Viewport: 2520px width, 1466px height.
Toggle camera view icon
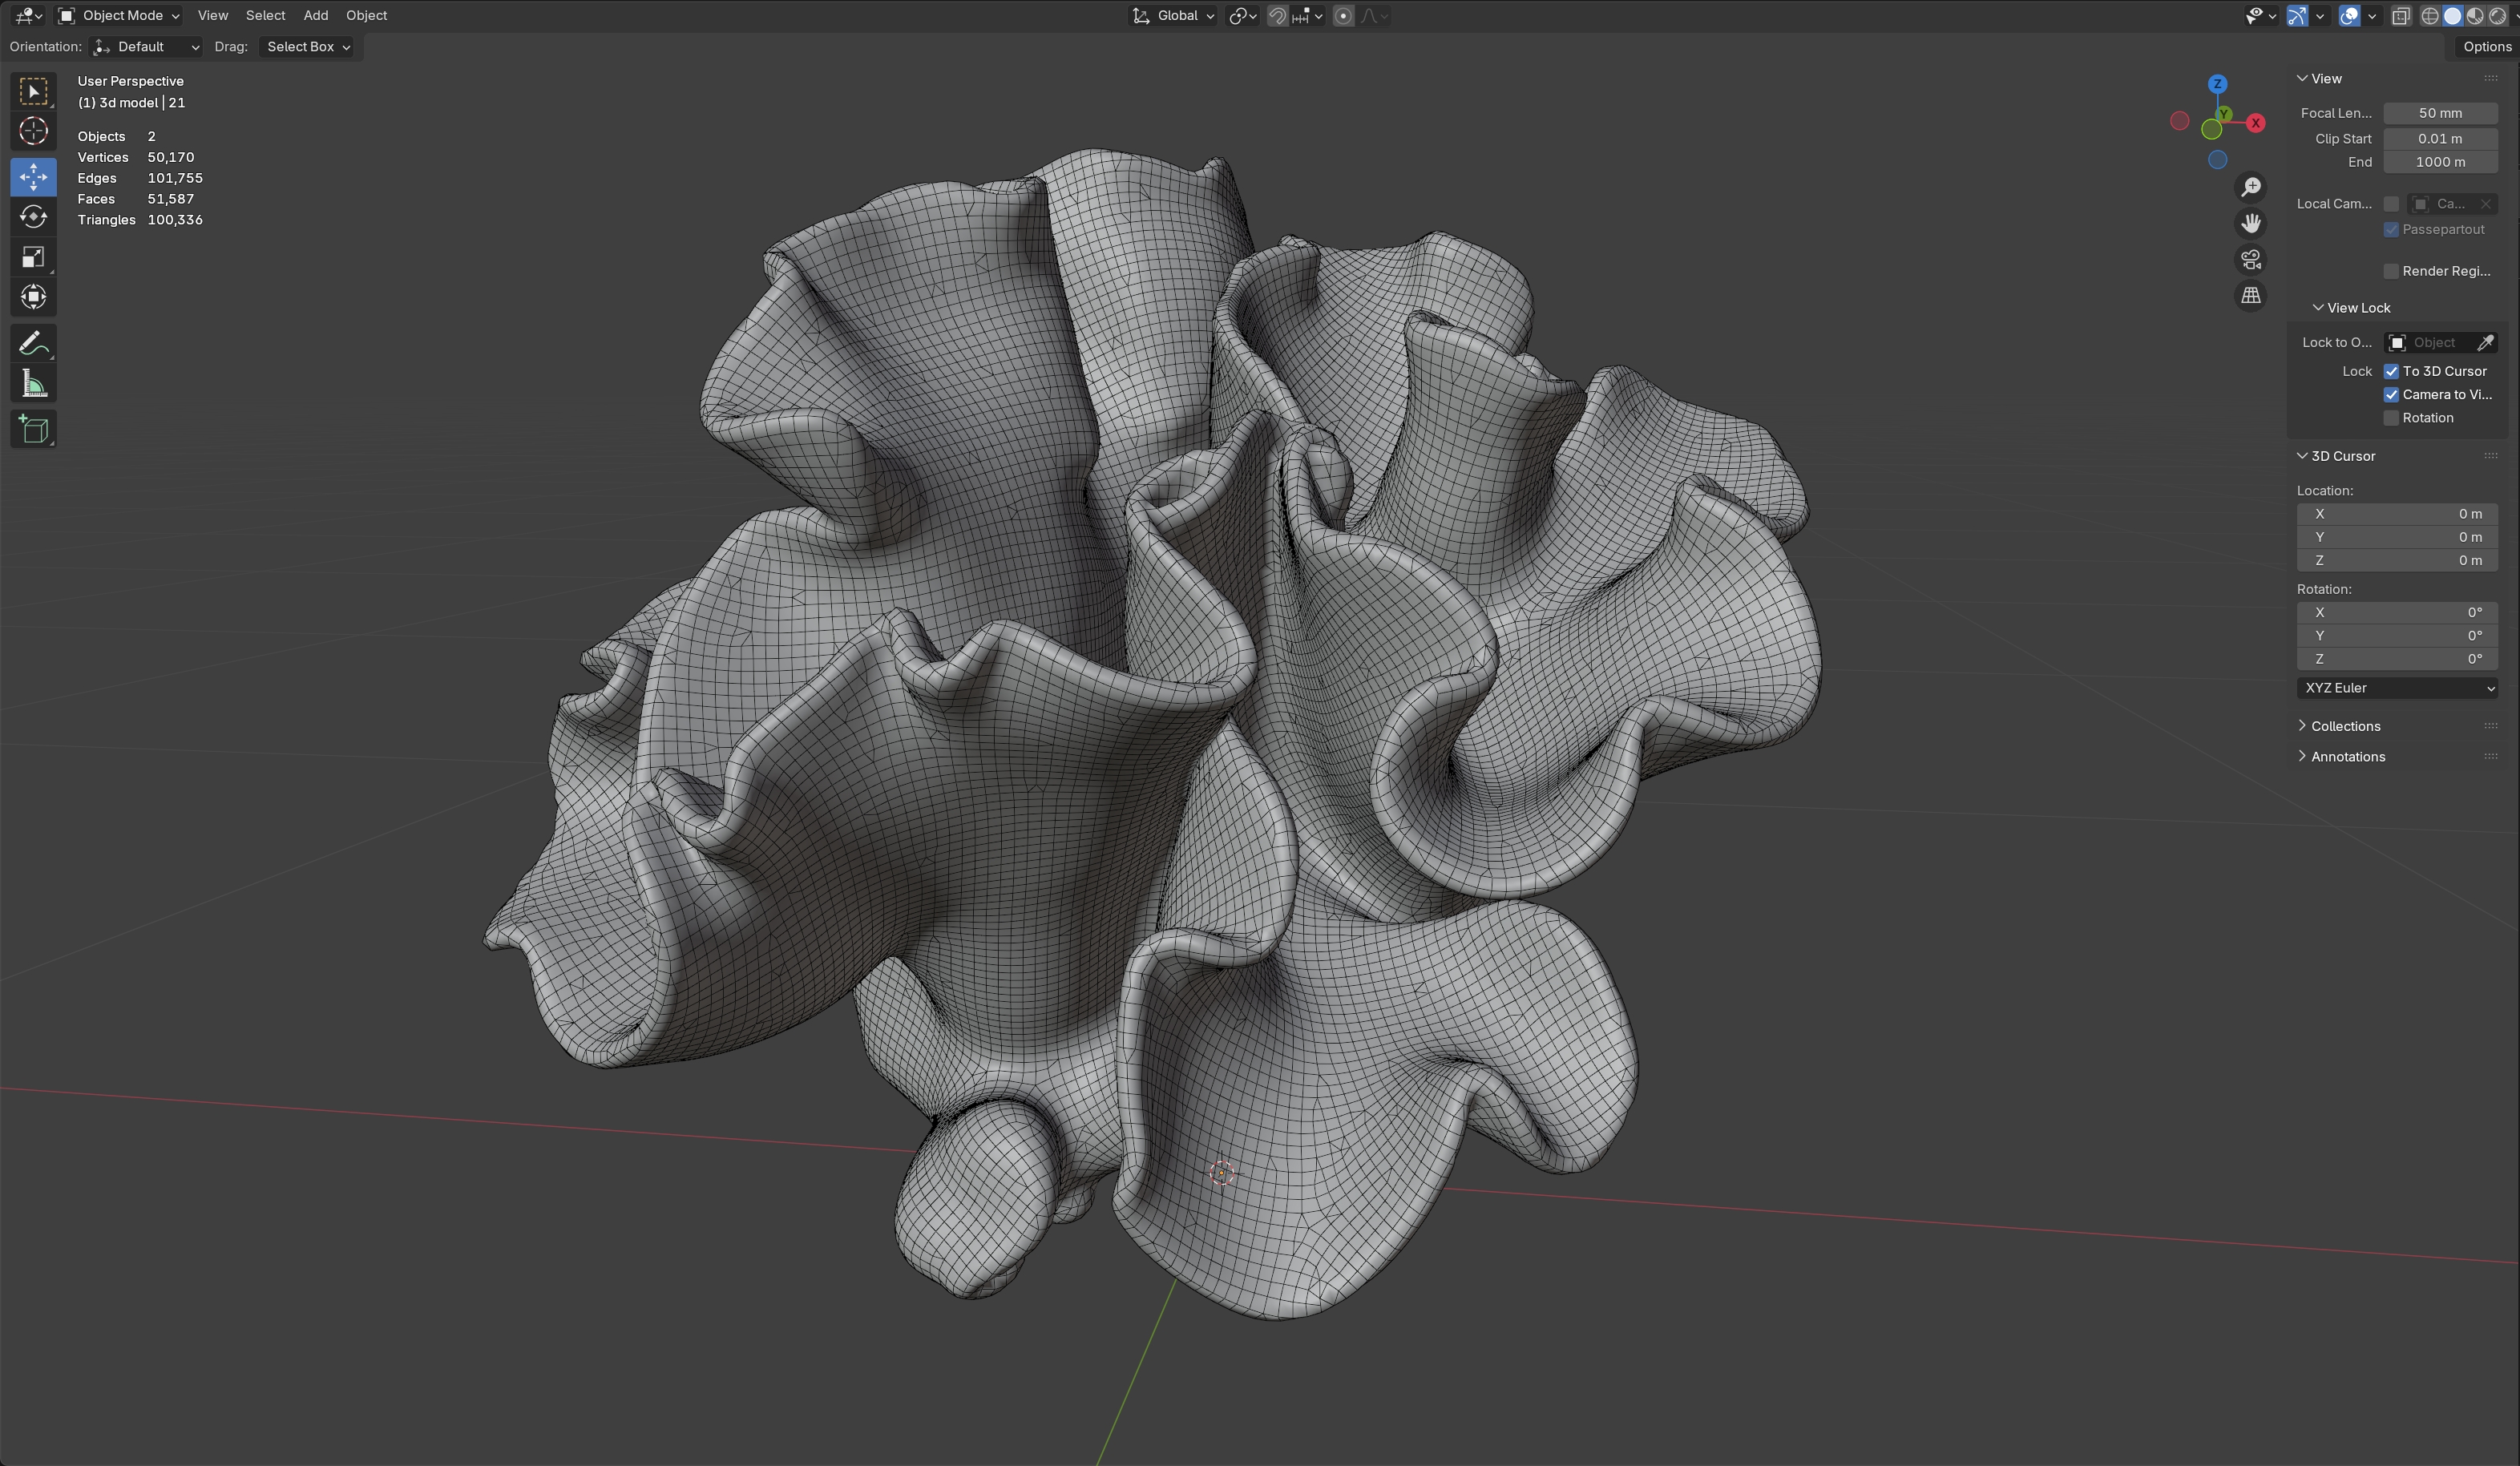2250,260
